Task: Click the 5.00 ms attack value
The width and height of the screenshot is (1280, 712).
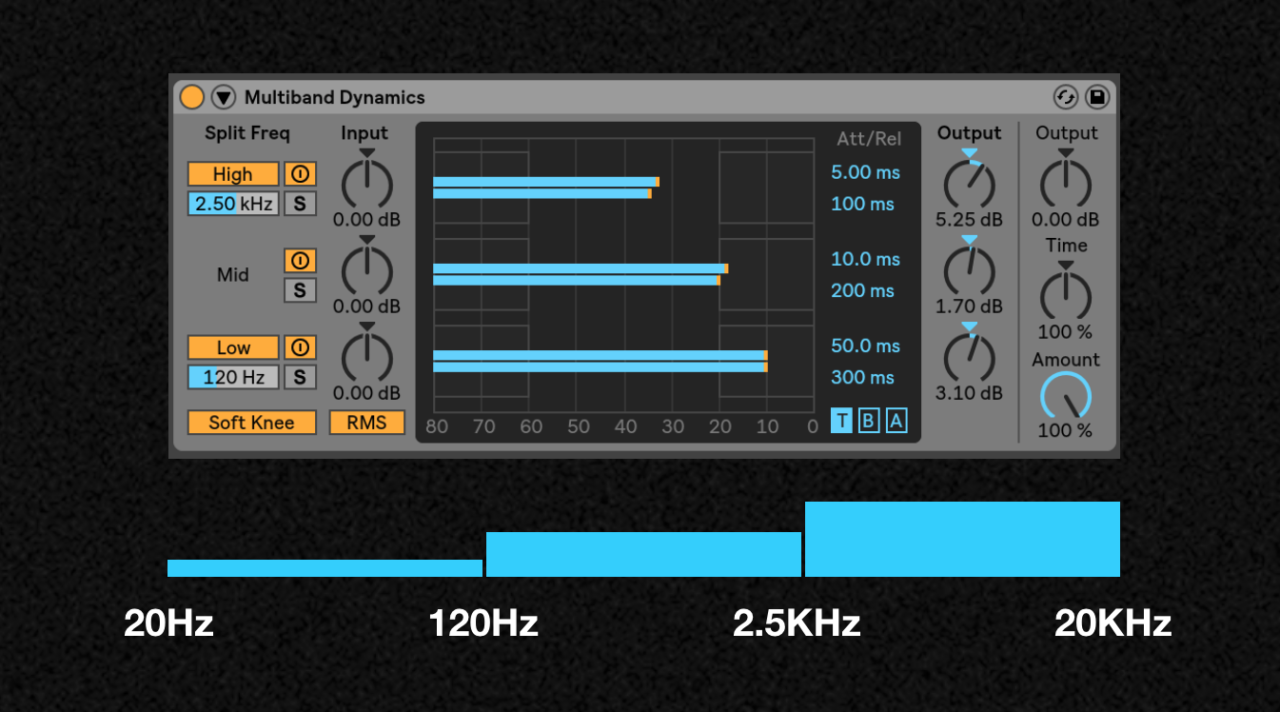Action: (866, 172)
